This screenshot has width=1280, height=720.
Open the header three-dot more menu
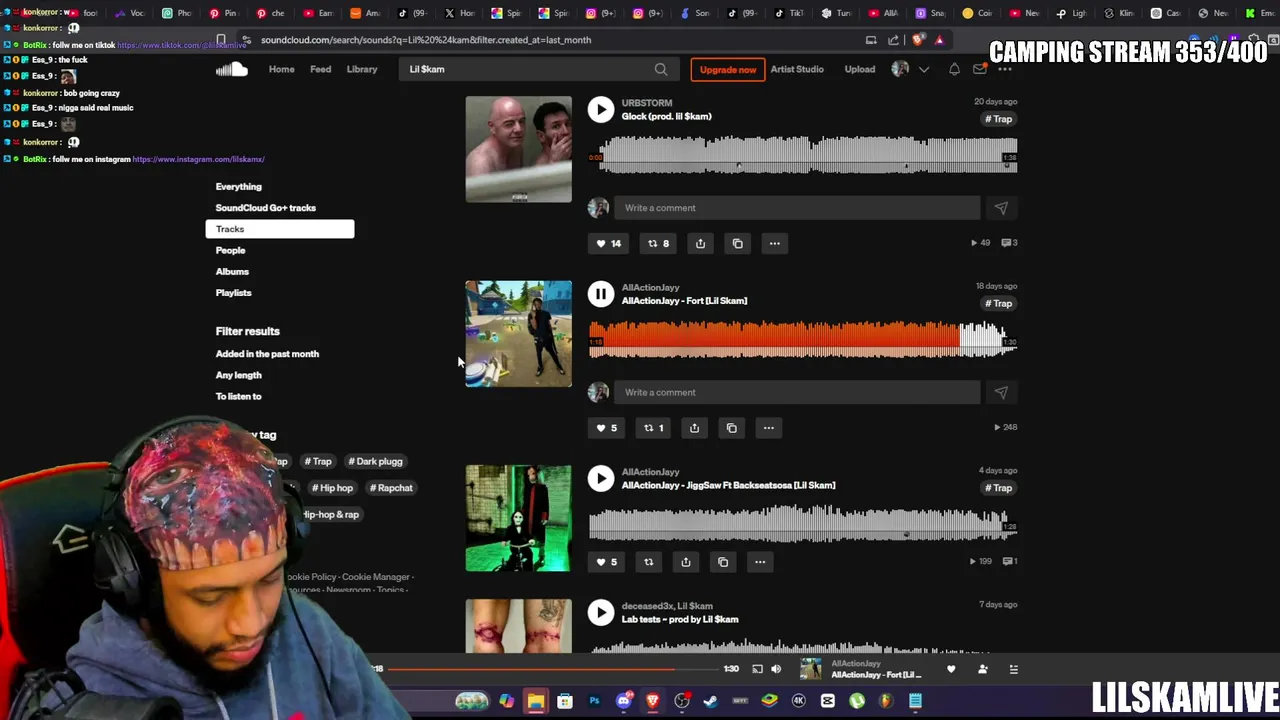(x=1005, y=69)
